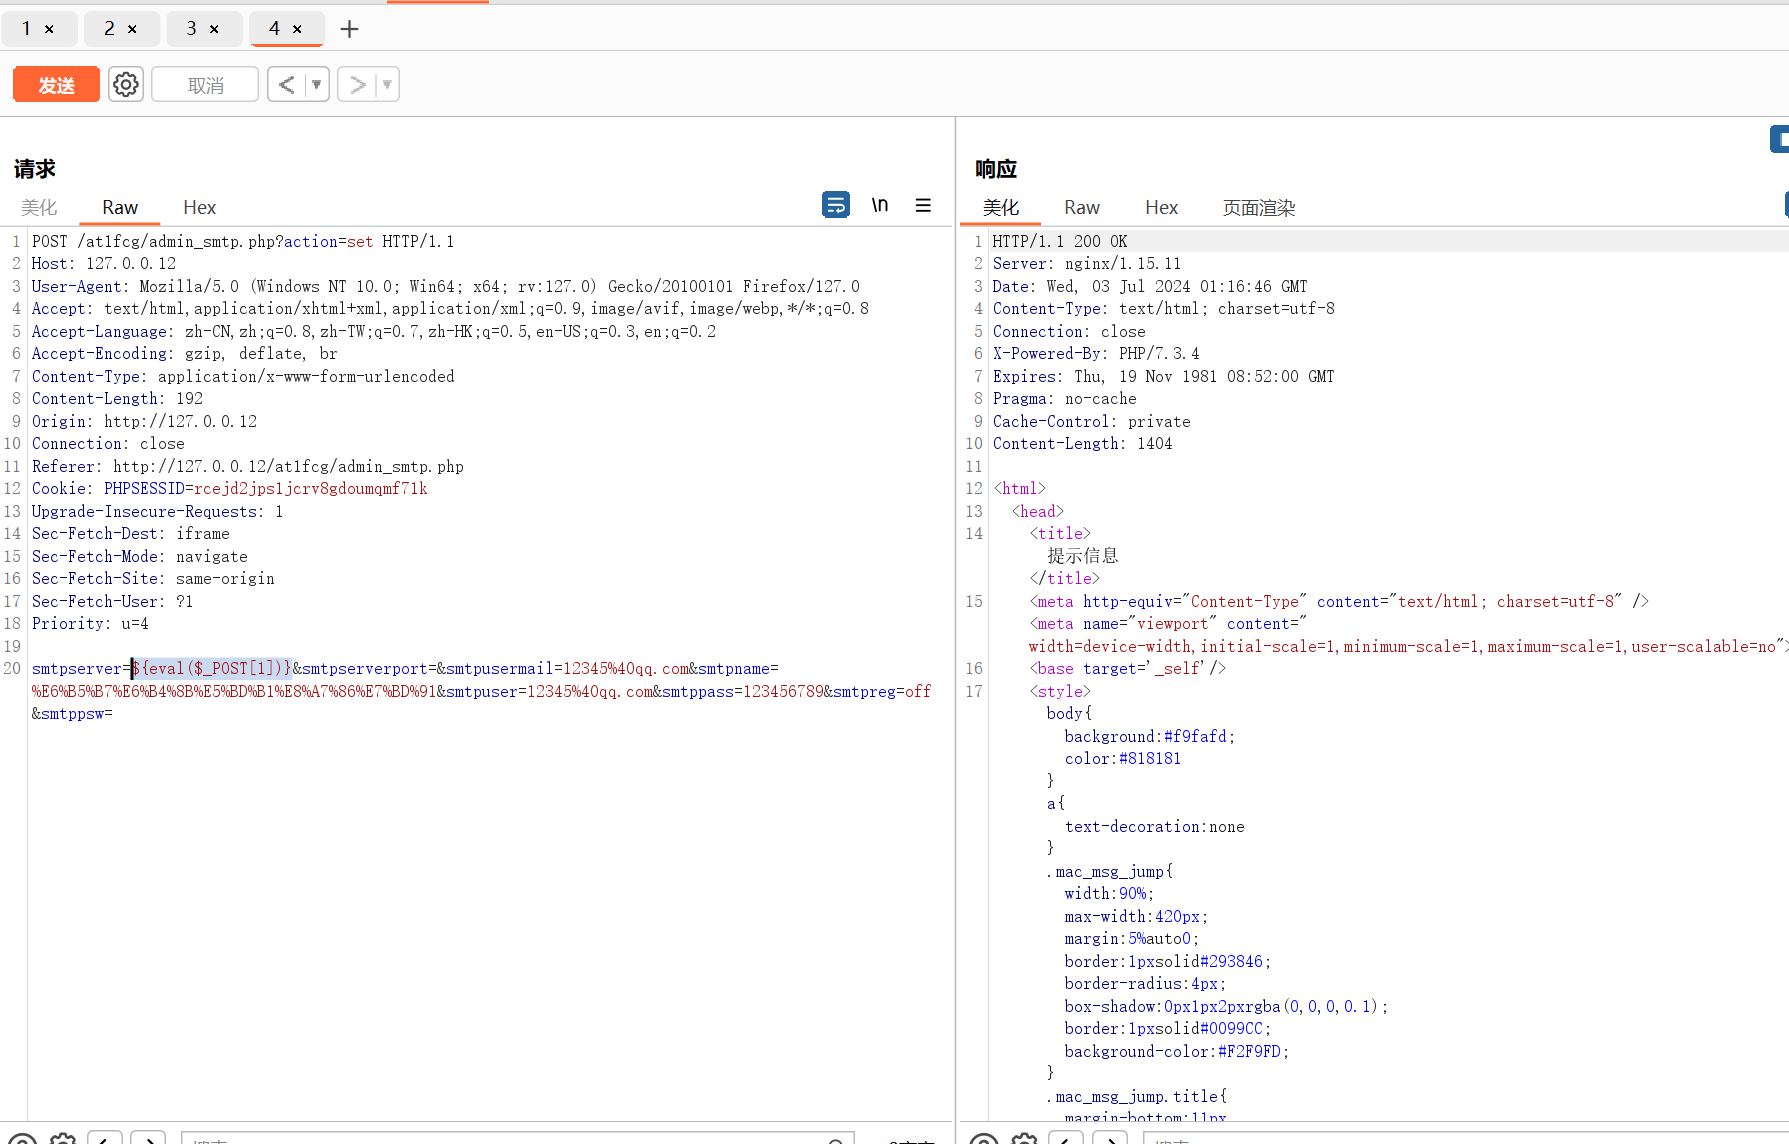
Task: Switch request view to Hex tab
Action: coord(199,207)
